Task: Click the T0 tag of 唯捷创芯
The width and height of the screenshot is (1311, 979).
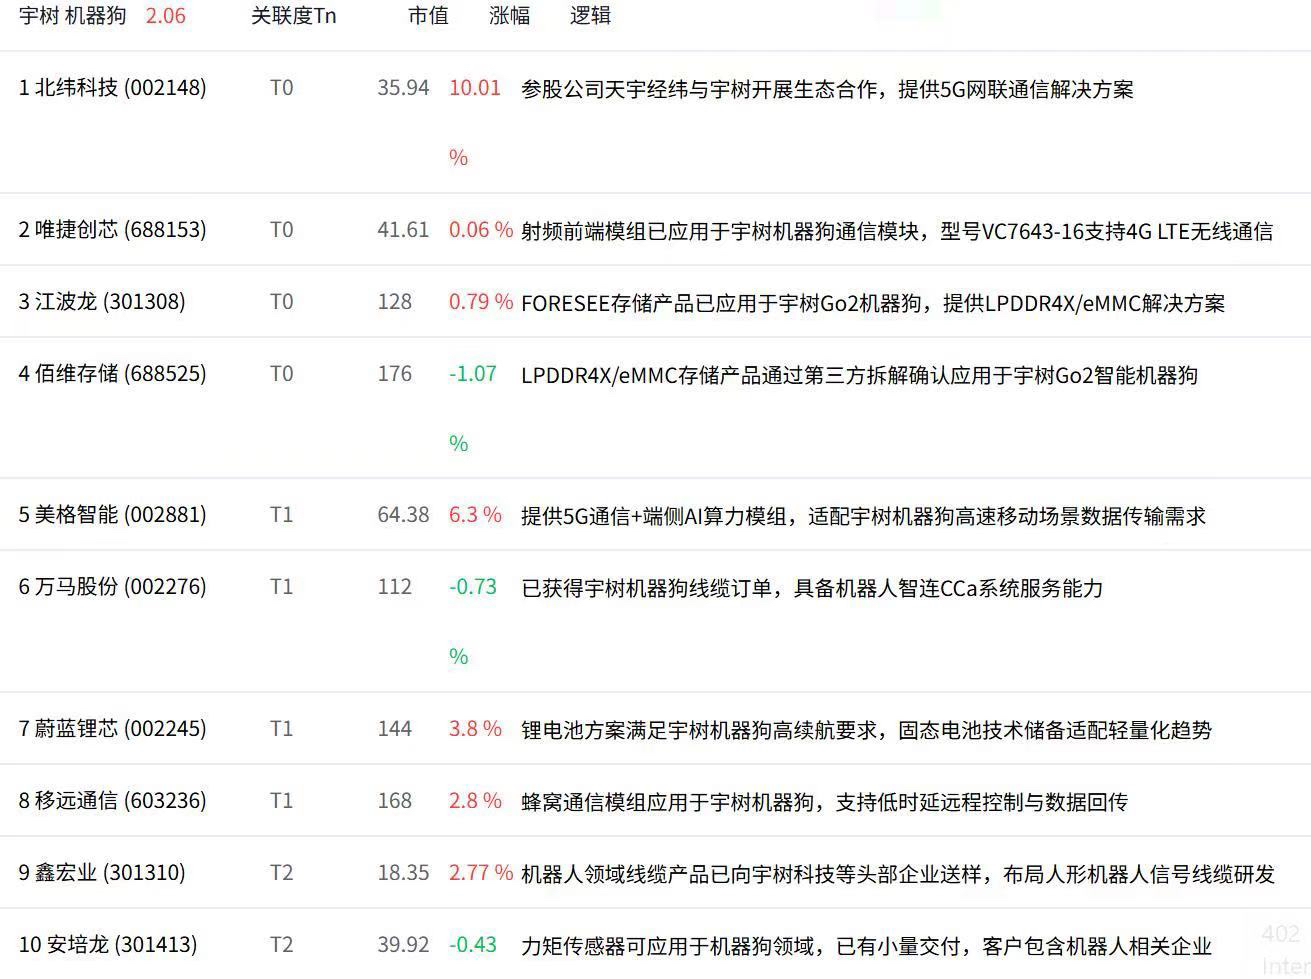Action: 282,230
